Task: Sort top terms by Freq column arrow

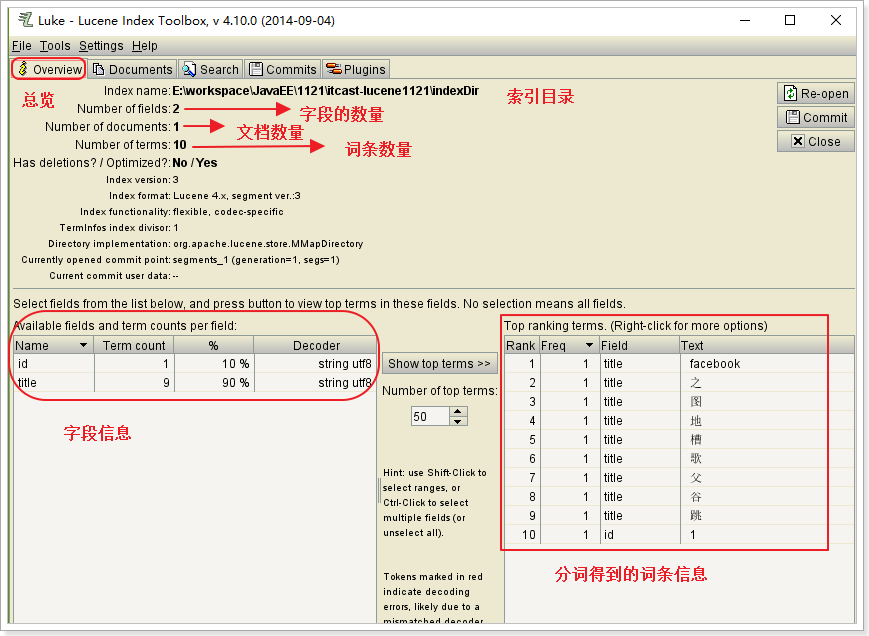Action: pyautogui.click(x=589, y=345)
